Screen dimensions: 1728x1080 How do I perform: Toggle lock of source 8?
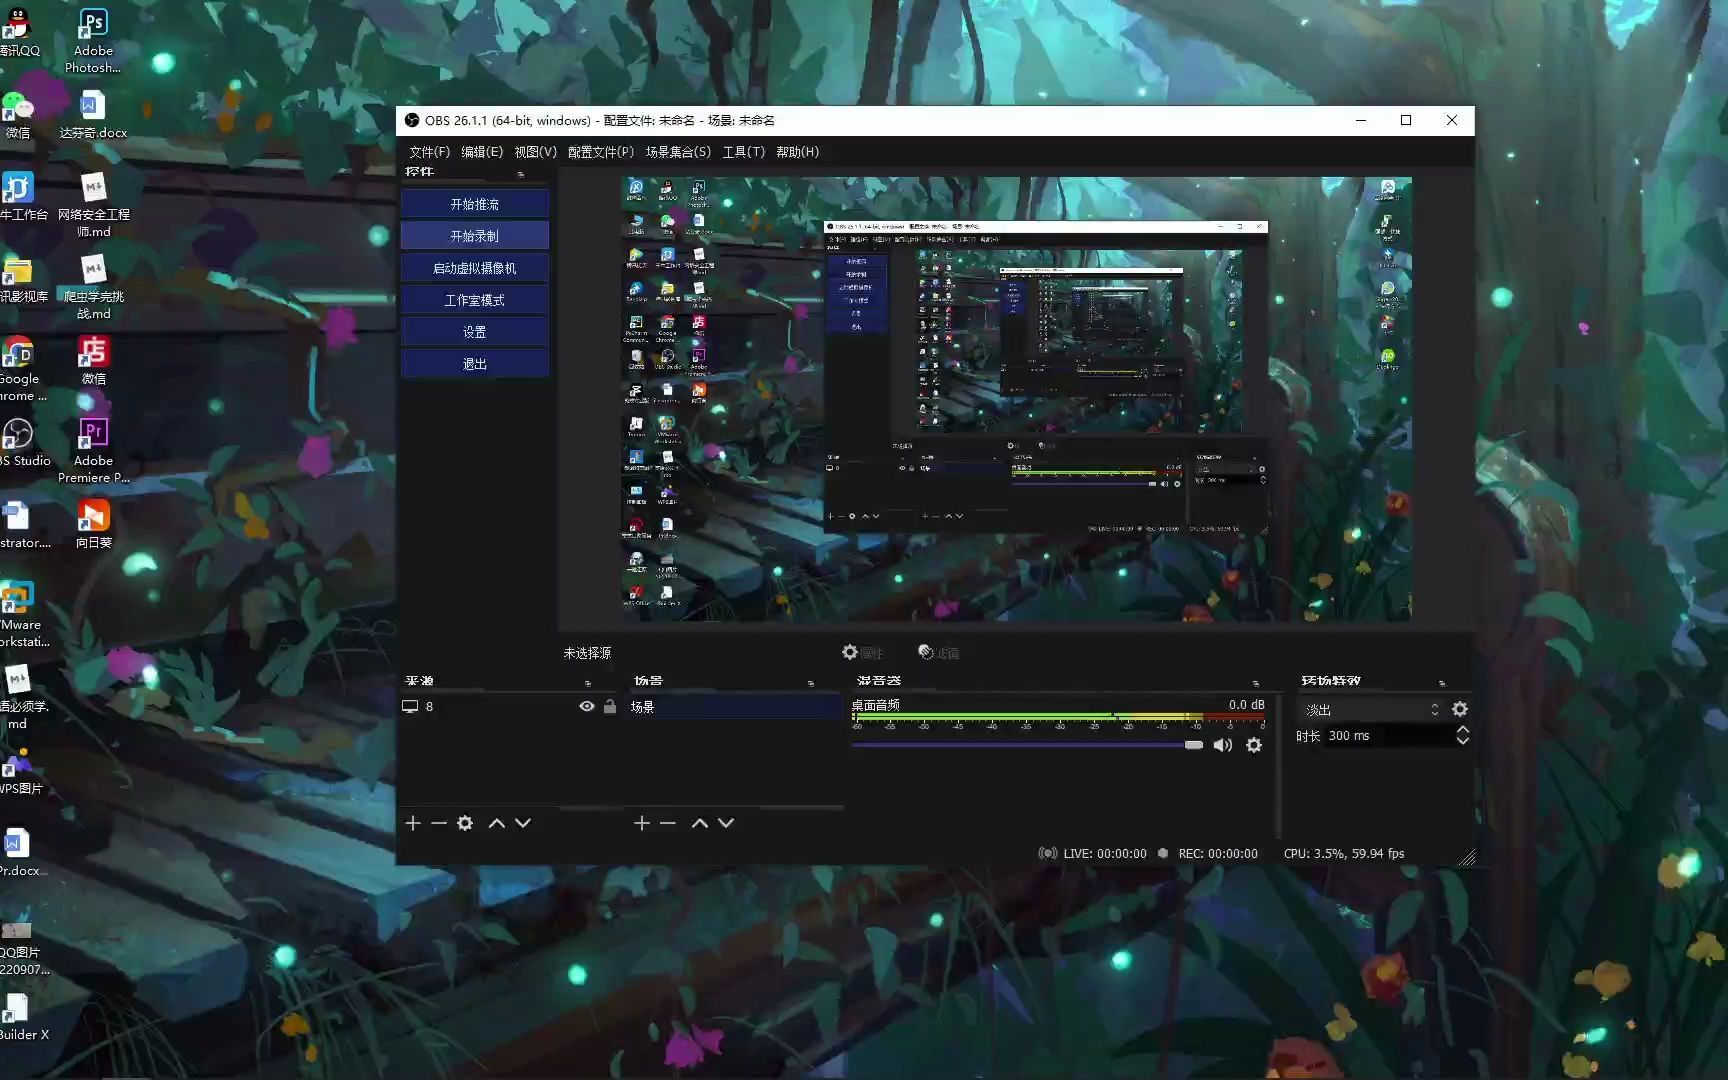(610, 706)
